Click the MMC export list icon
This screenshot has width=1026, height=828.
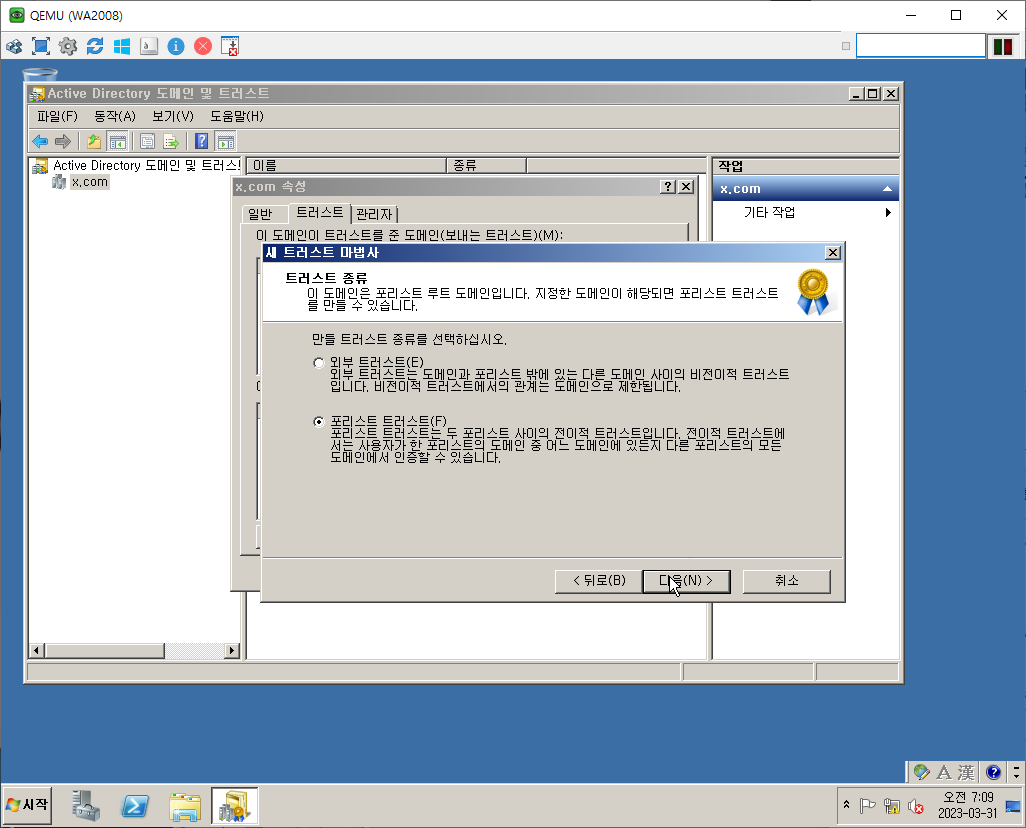tap(171, 141)
